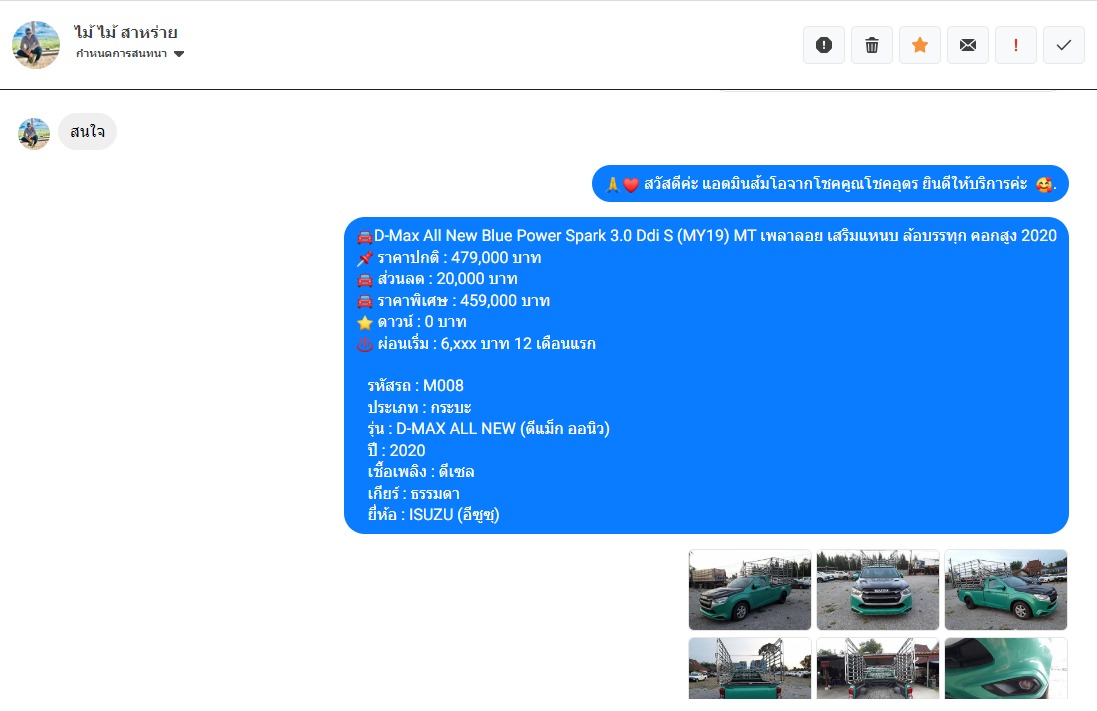This screenshot has height=711, width=1097.
Task: Delete the conversation with the trash icon
Action: [872, 45]
